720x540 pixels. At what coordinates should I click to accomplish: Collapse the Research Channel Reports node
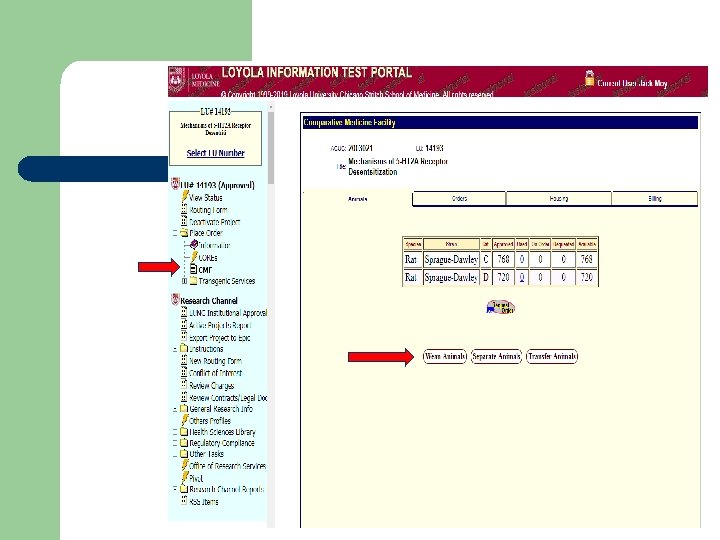tap(174, 489)
